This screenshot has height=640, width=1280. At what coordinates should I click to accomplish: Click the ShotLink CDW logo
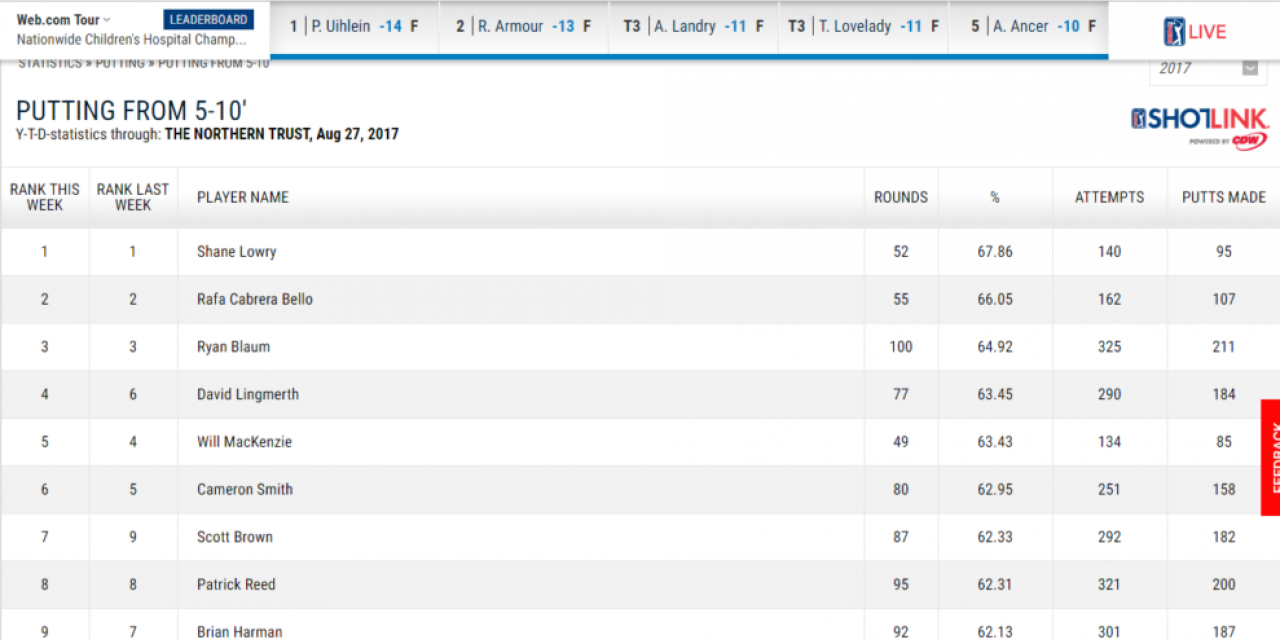1199,127
